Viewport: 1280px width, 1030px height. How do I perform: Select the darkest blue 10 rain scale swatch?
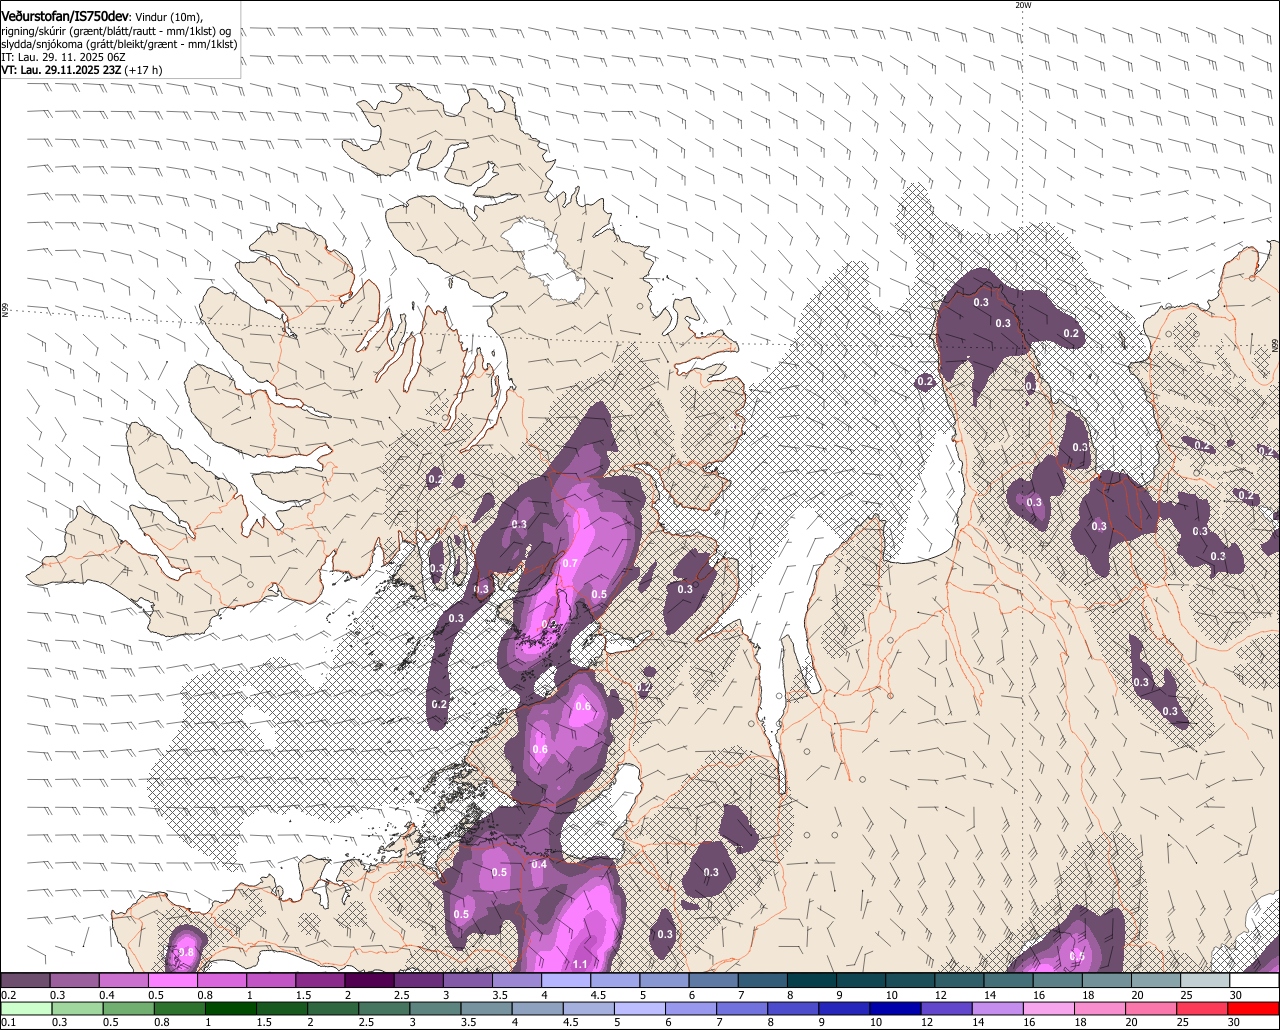click(x=896, y=1008)
